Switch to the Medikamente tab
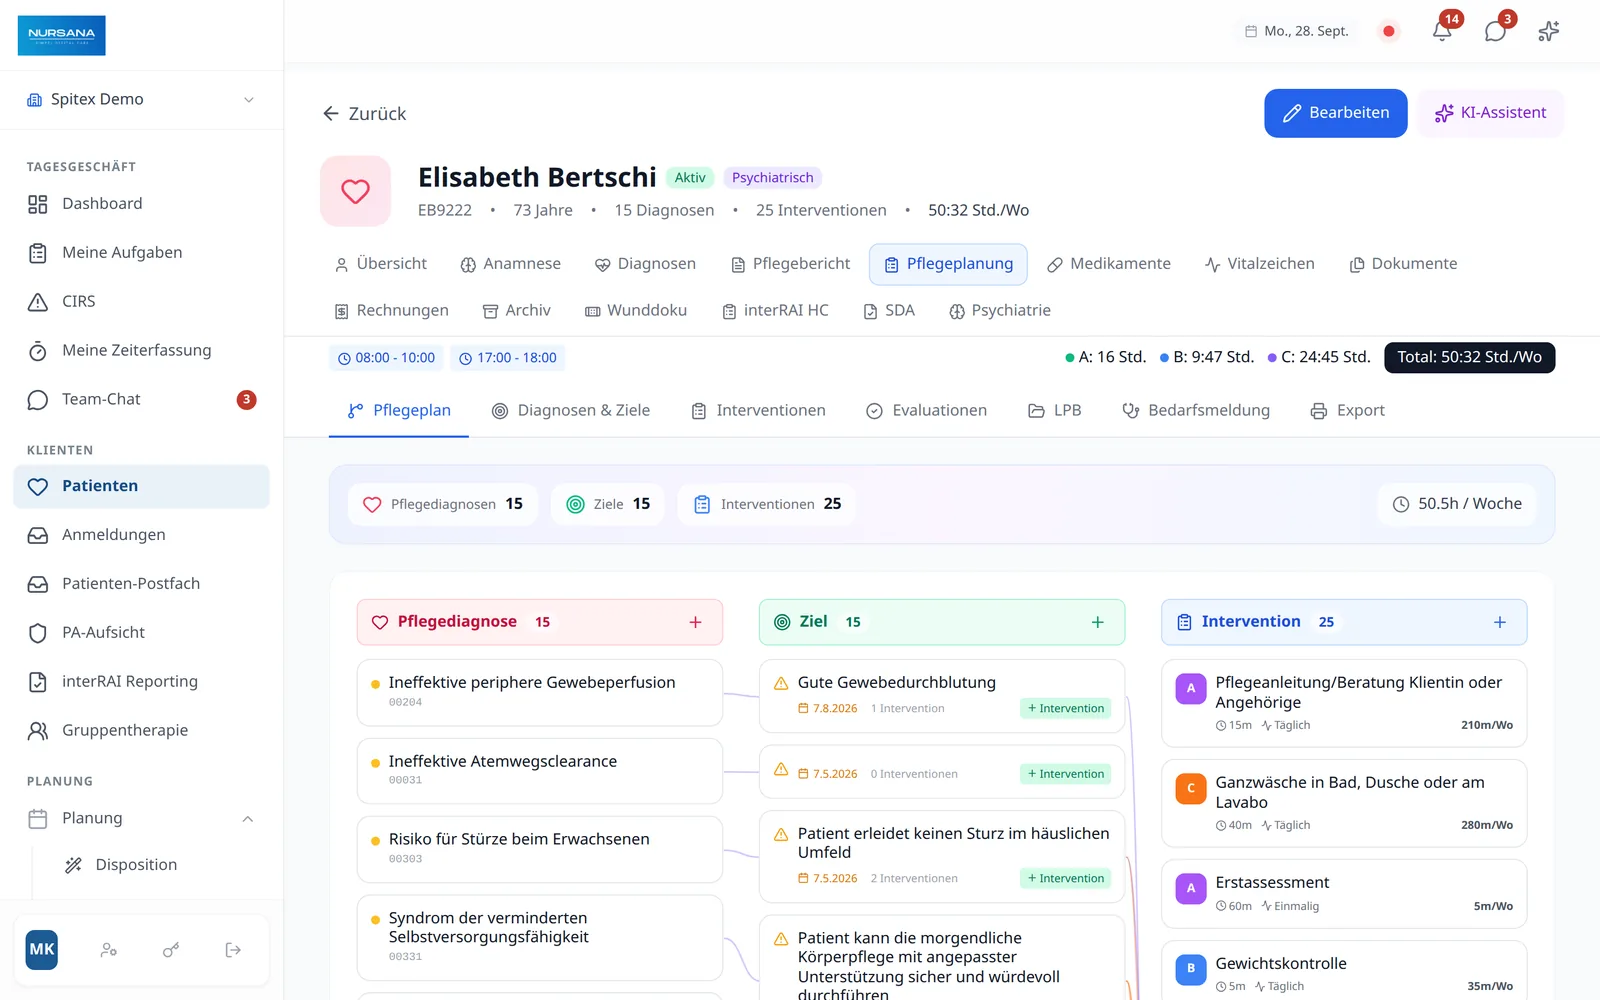Viewport: 1600px width, 1000px height. click(1108, 264)
